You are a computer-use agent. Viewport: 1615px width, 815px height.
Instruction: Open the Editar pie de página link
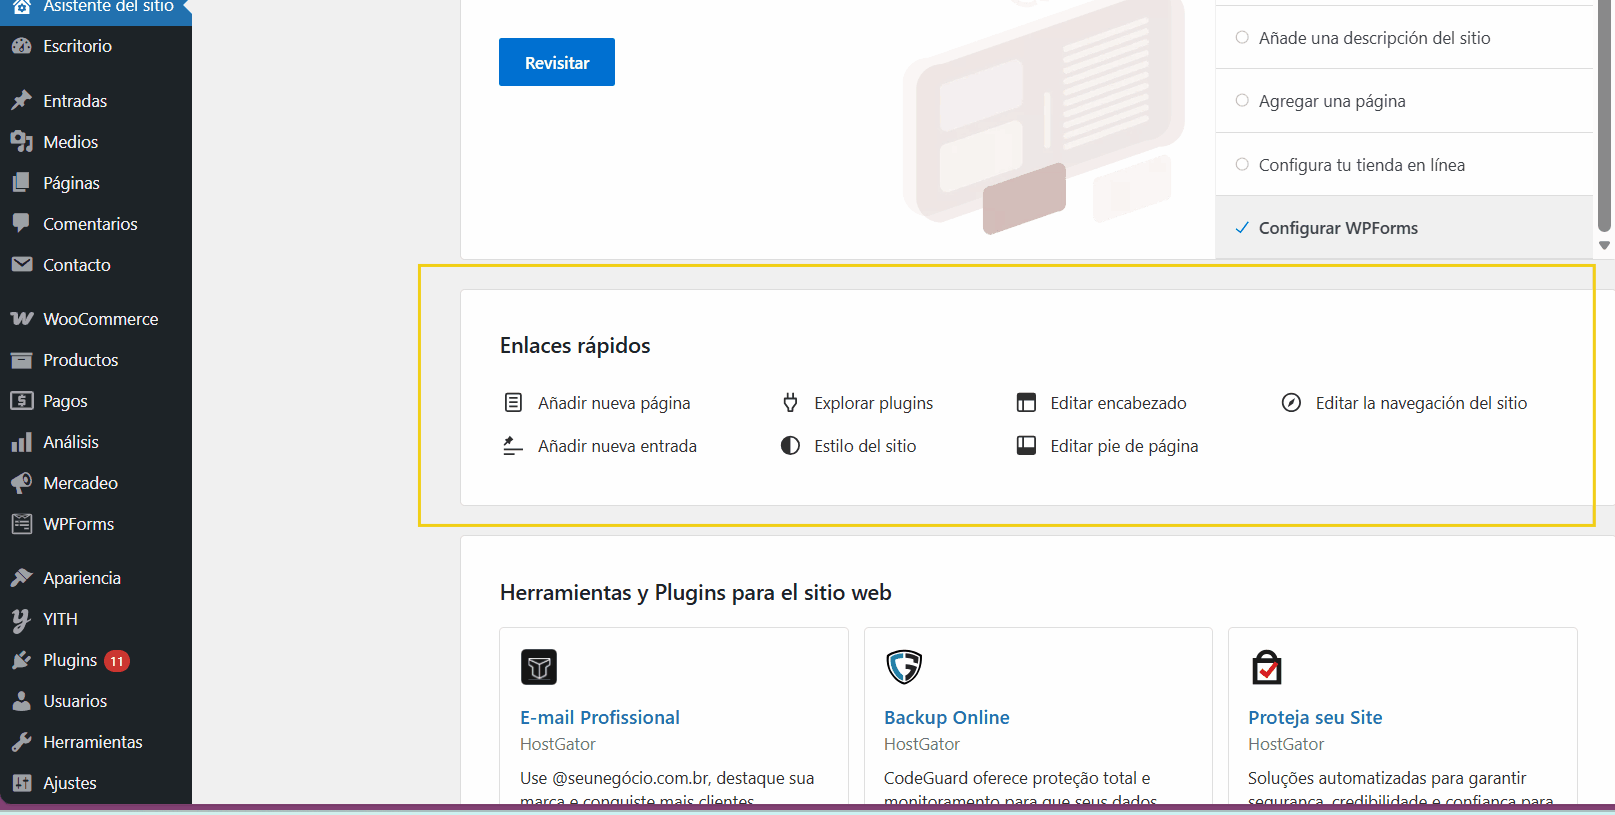[1124, 446]
